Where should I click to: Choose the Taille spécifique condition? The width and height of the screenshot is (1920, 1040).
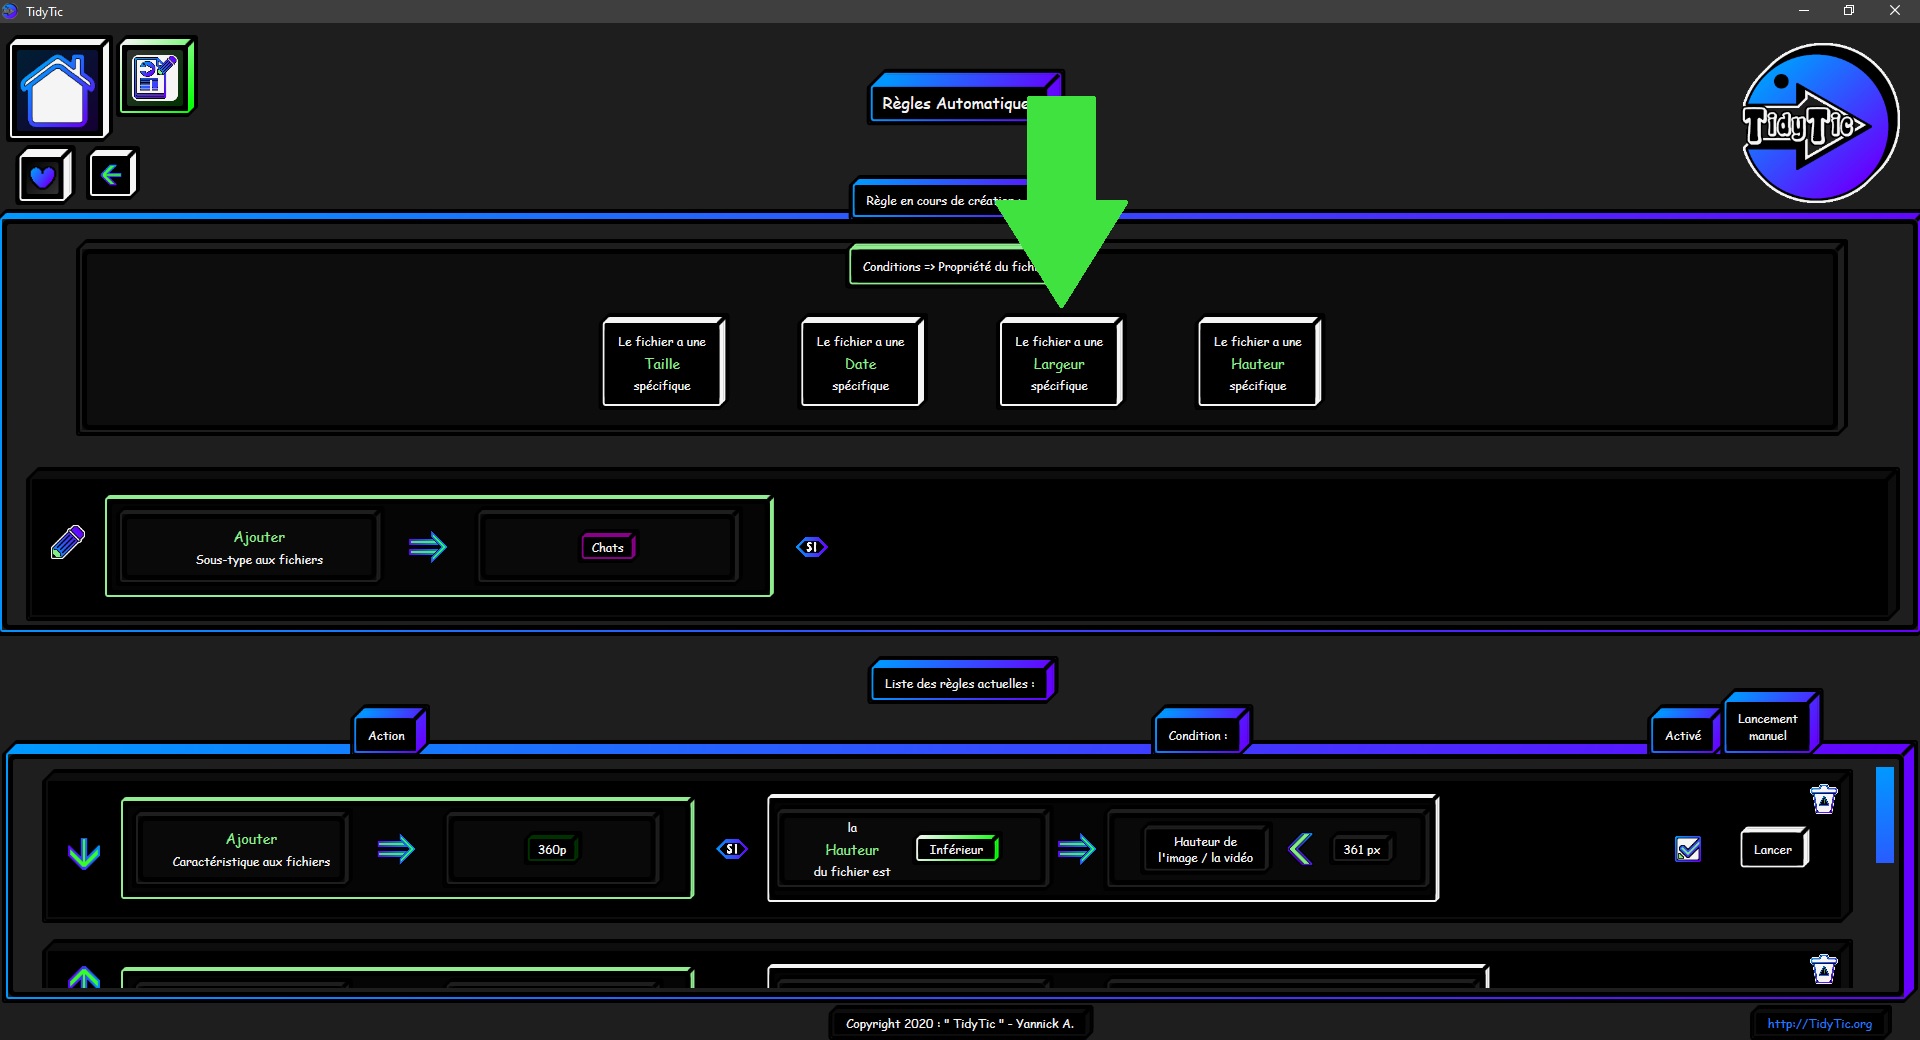click(x=662, y=363)
